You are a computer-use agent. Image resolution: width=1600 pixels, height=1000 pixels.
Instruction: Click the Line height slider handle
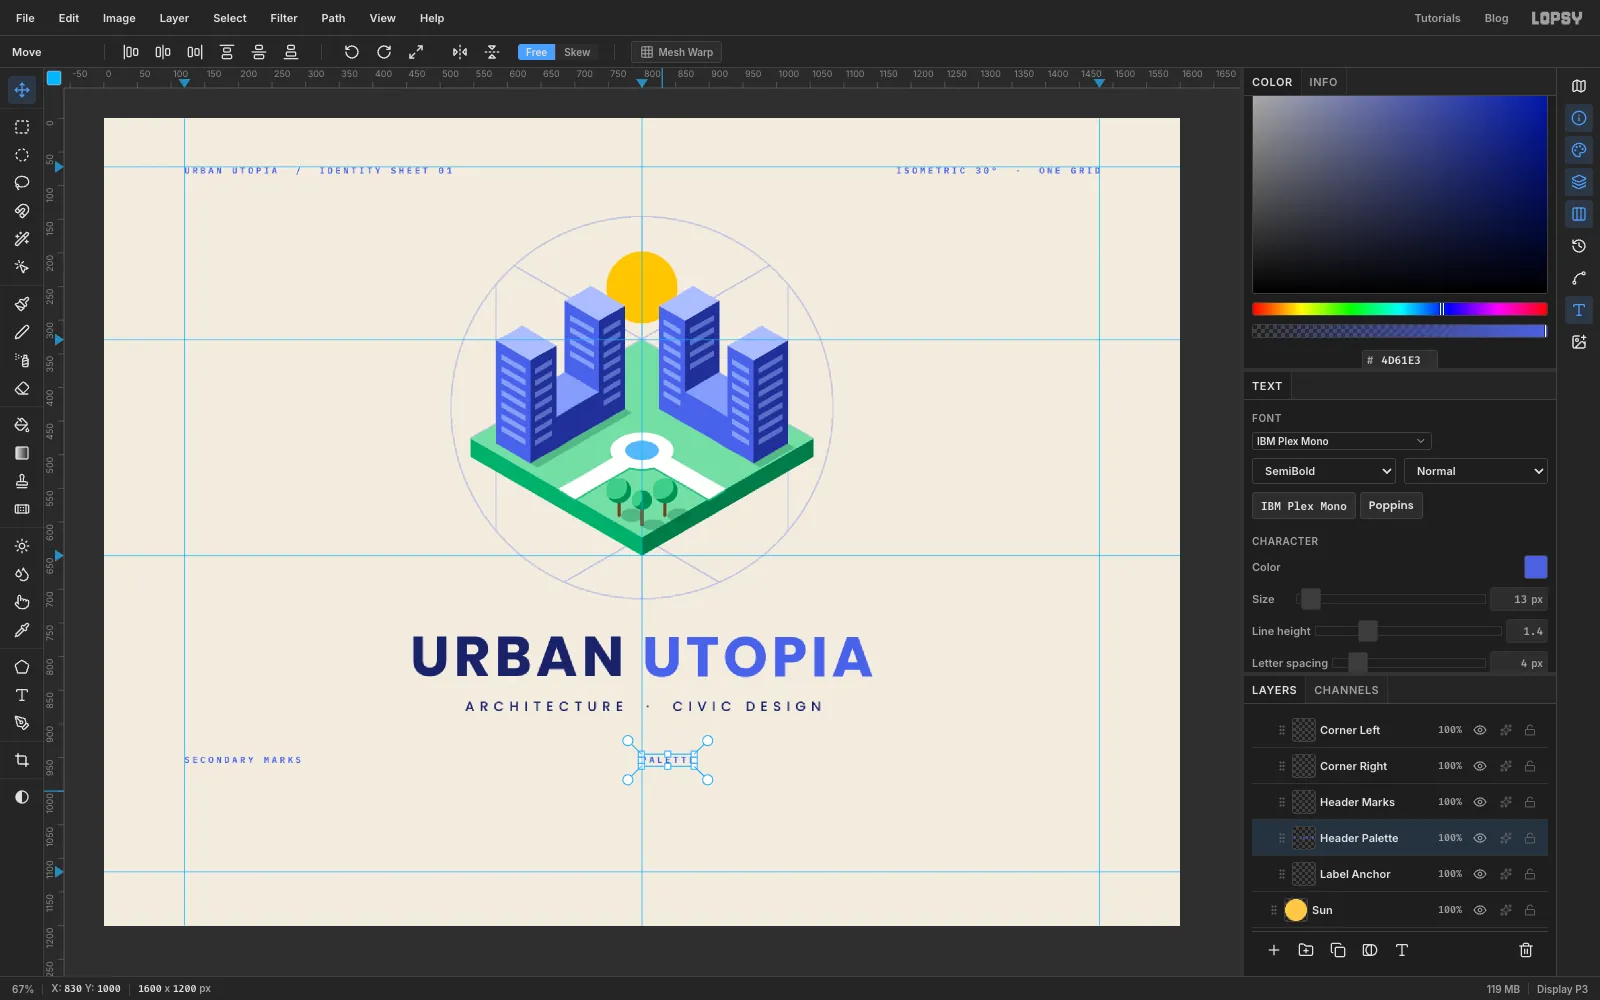(1368, 631)
